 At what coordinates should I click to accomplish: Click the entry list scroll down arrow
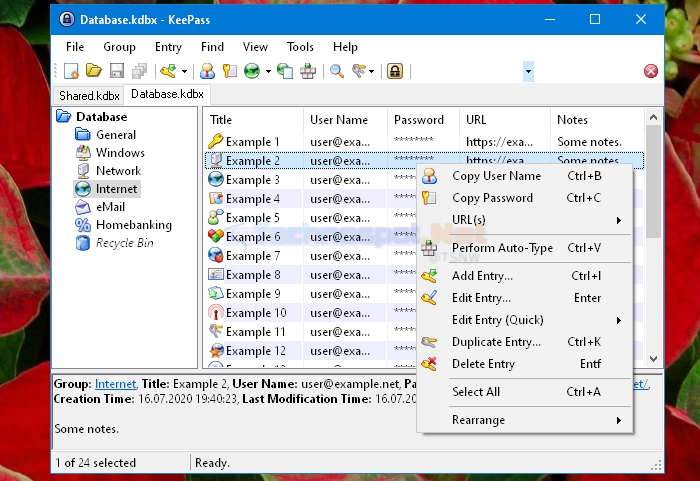coord(654,359)
